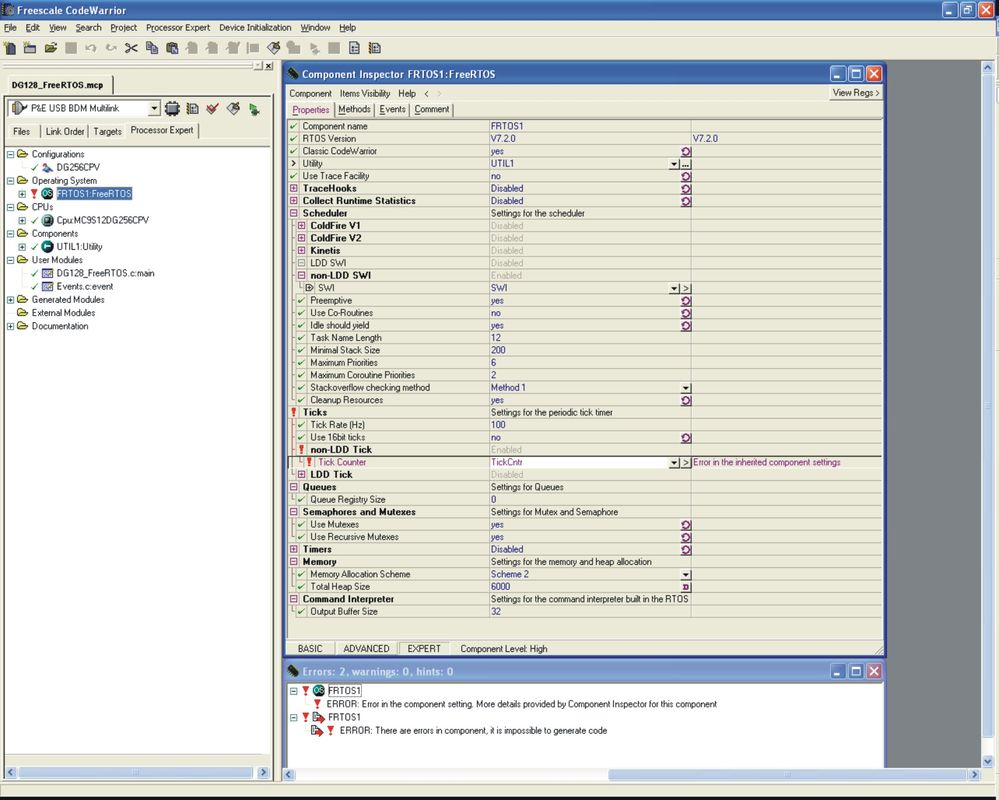Image resolution: width=999 pixels, height=800 pixels.
Task: Click the Open folder toolbar icon
Action: coord(51,48)
